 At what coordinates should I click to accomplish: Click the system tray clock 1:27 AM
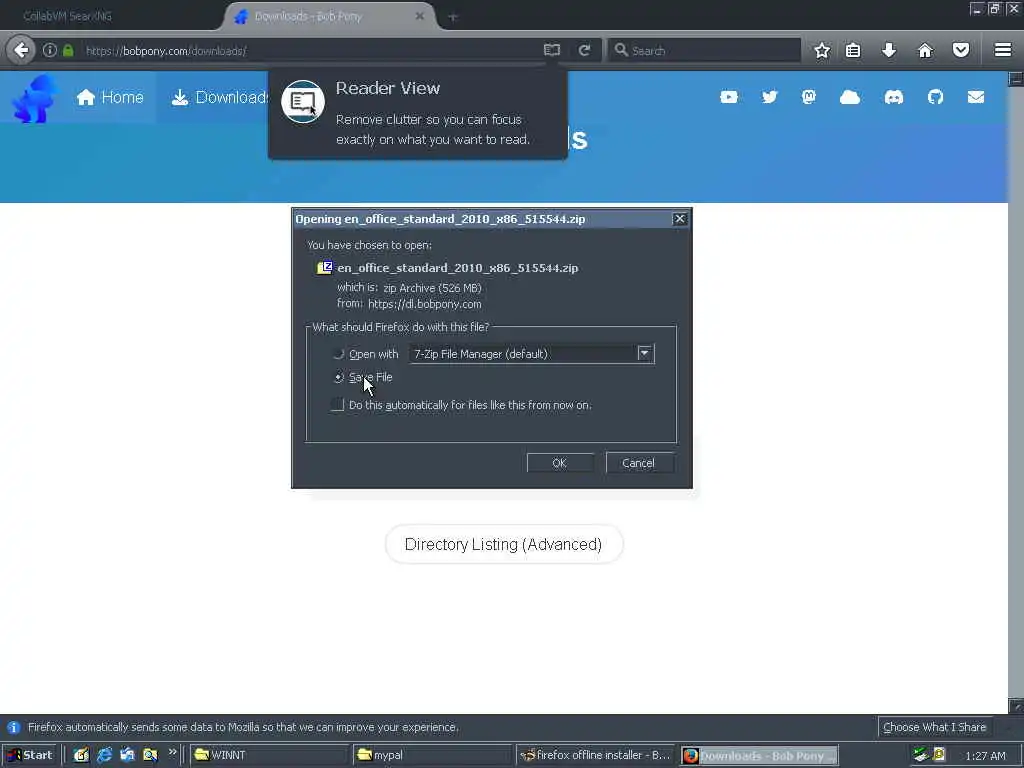985,756
